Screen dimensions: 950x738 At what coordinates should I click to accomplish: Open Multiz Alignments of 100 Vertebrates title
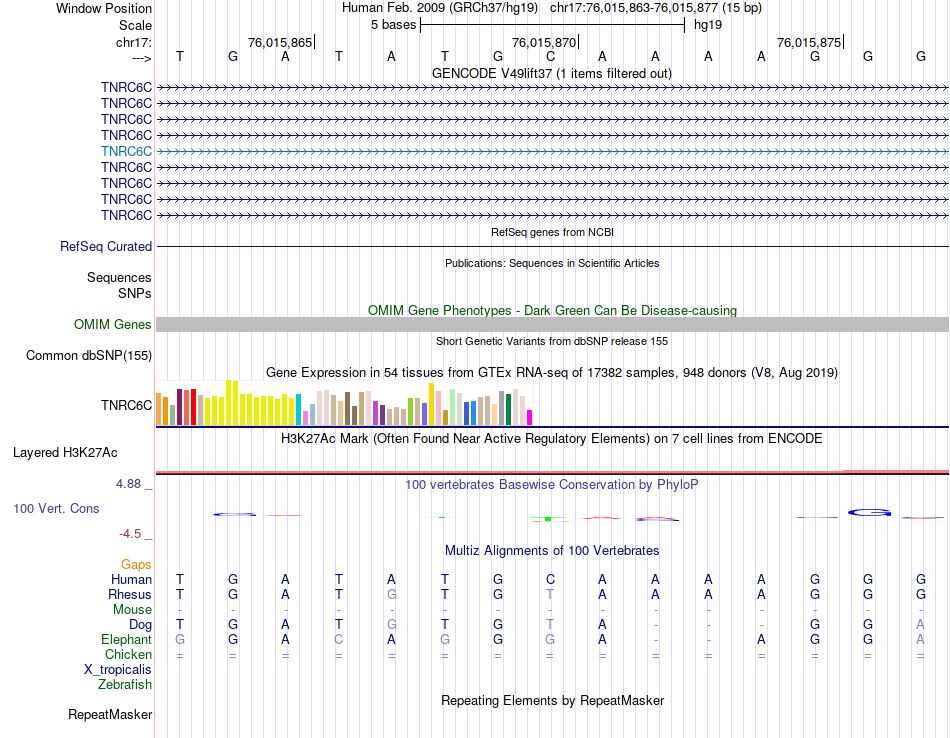point(552,551)
